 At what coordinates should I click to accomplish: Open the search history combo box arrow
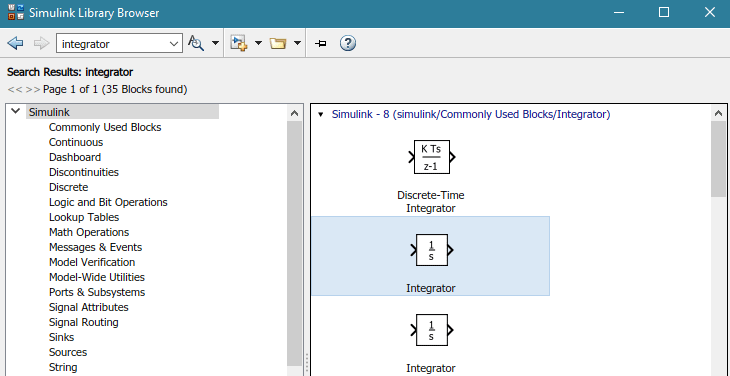[174, 44]
